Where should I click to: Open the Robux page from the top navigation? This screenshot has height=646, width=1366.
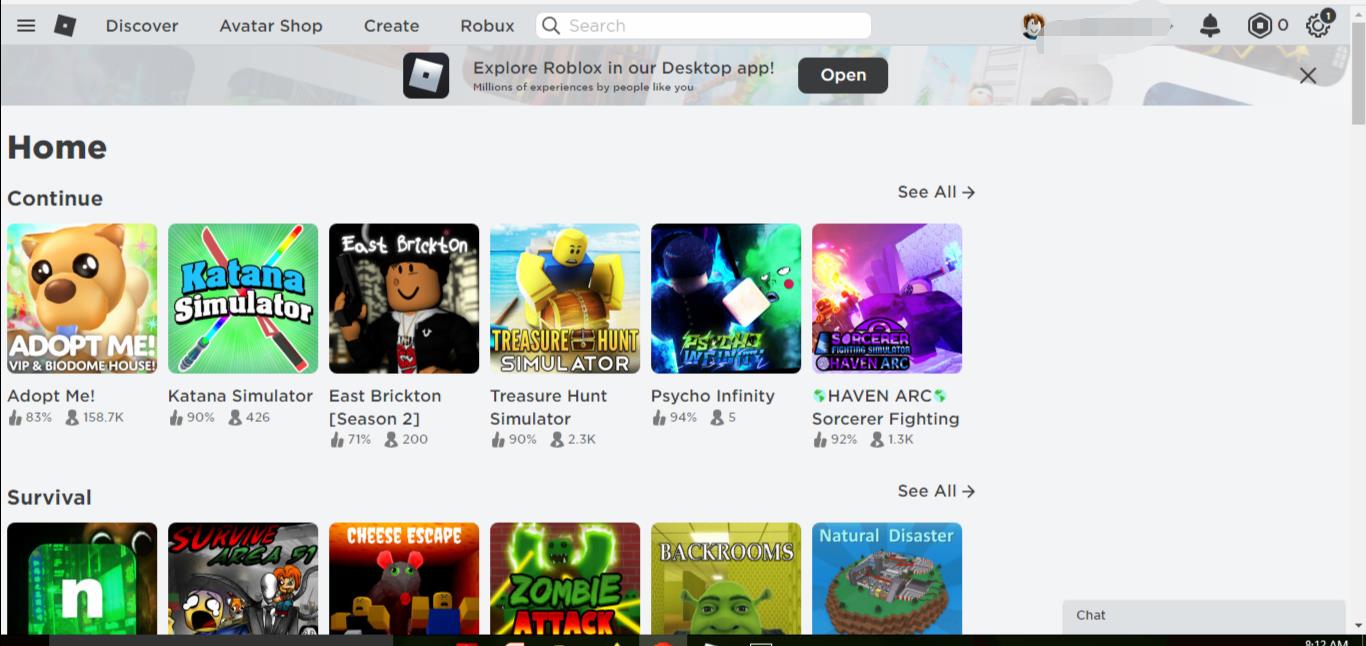tap(487, 26)
